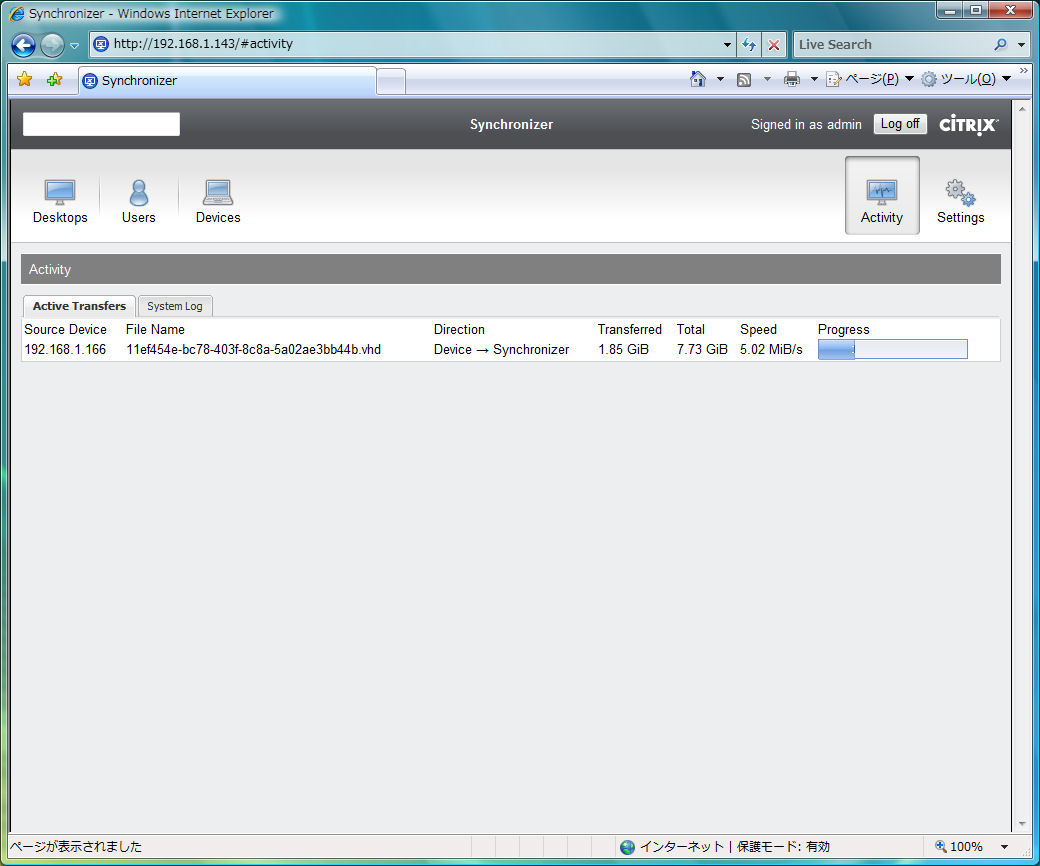This screenshot has width=1040, height=866.
Task: Click the Progress column header
Action: coord(843,330)
